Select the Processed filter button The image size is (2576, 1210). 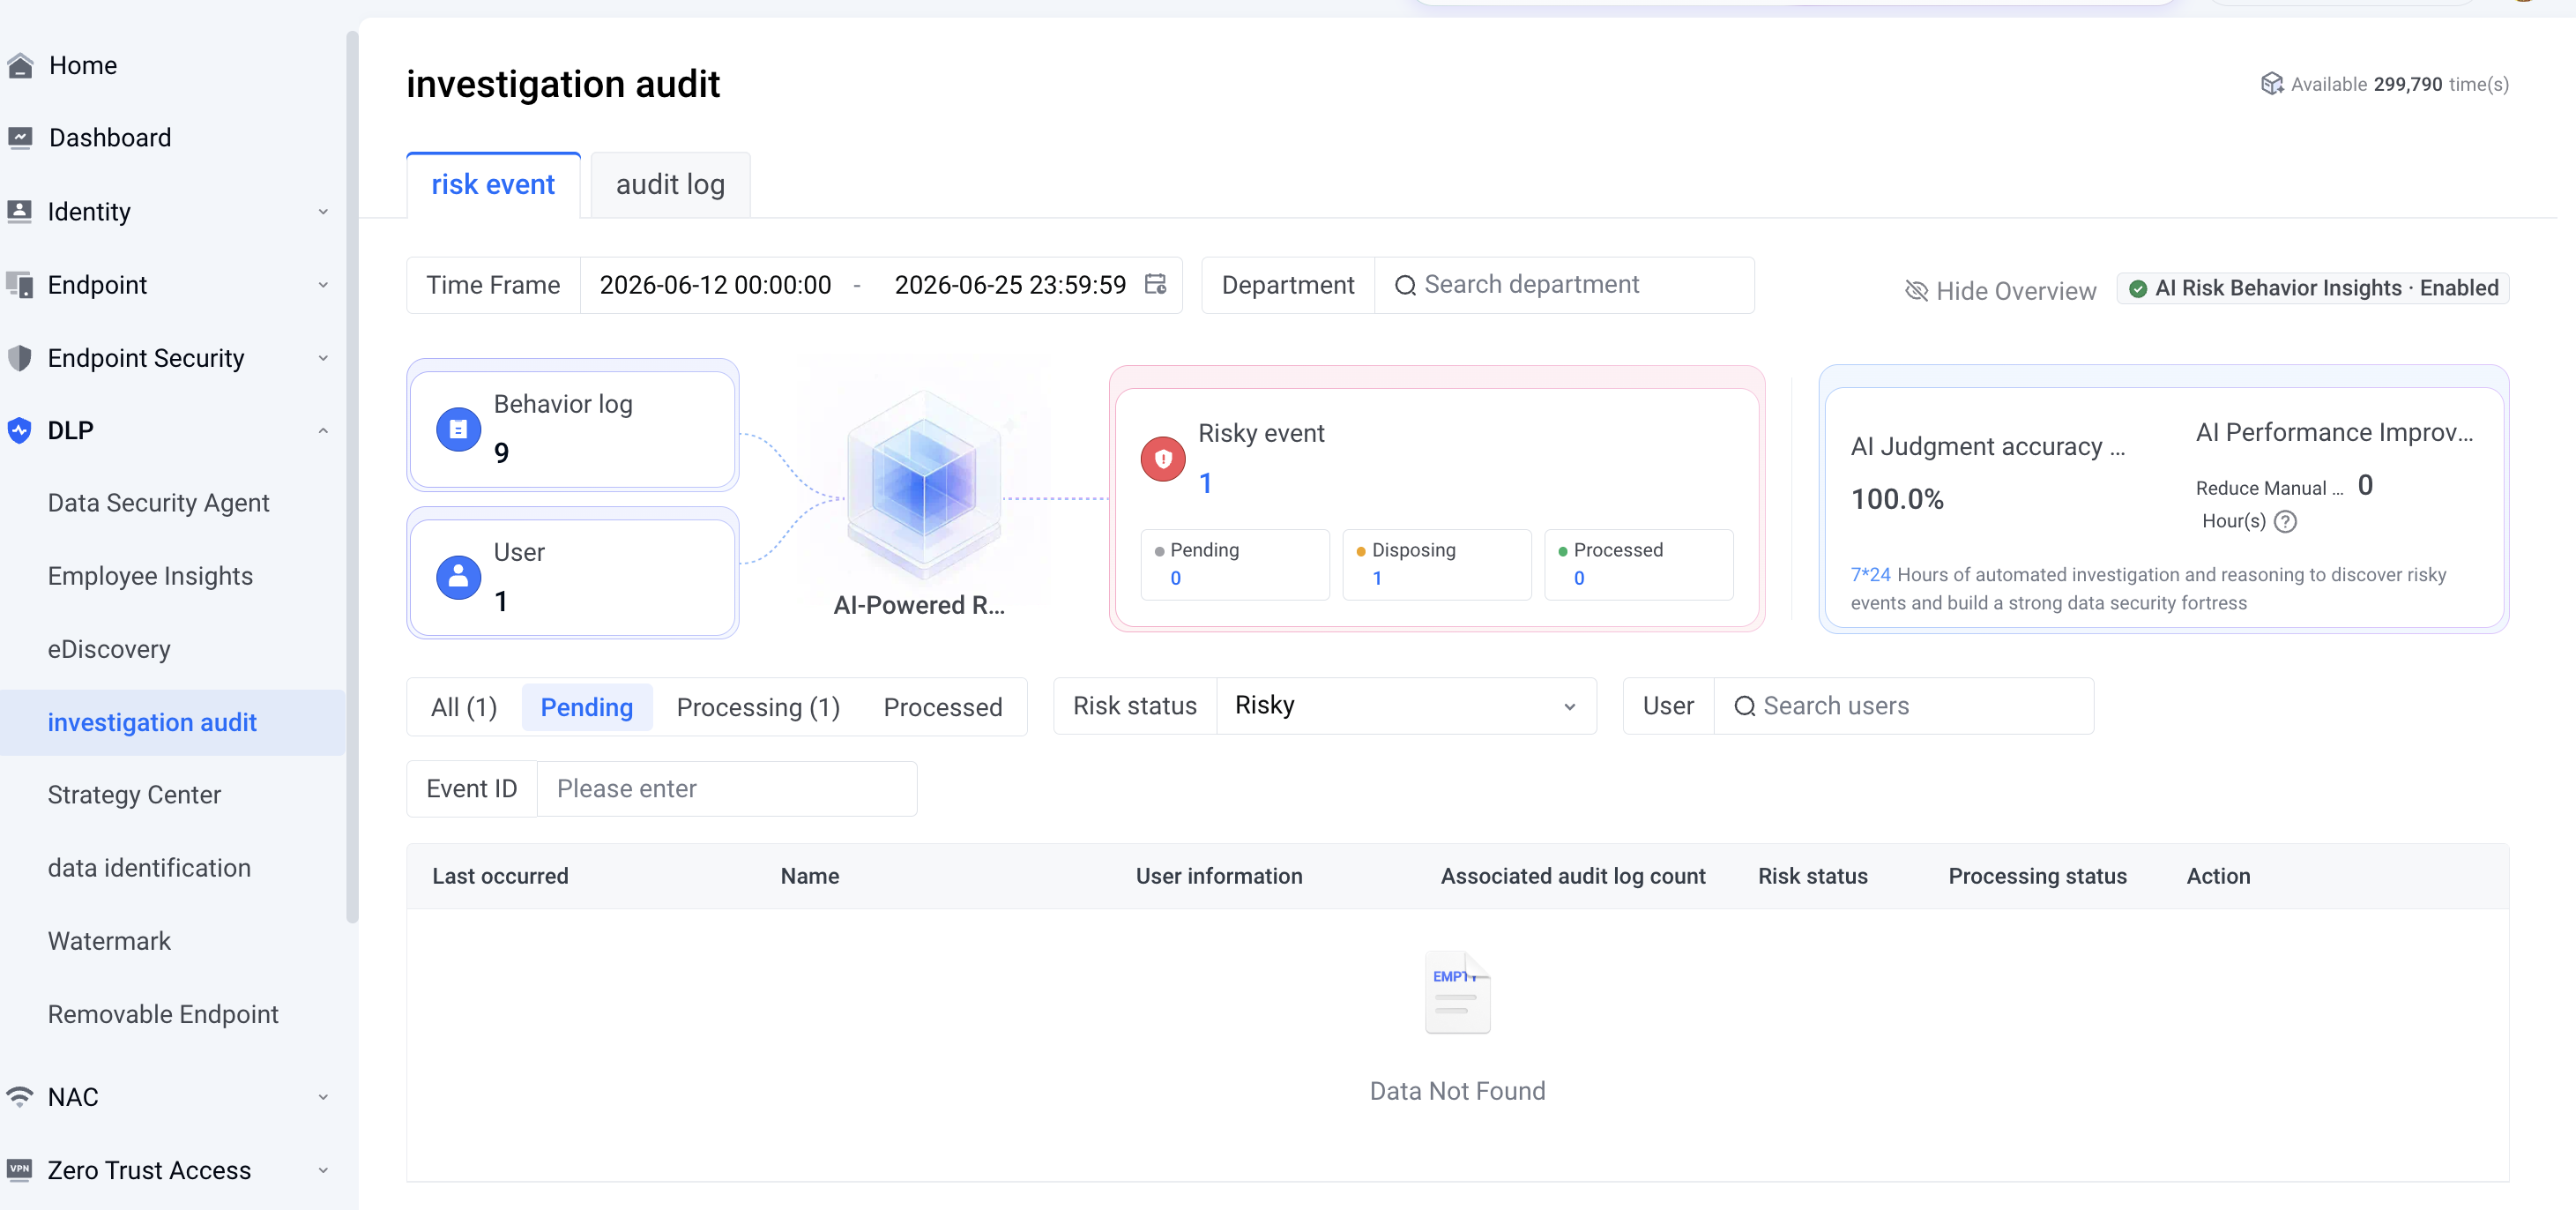click(942, 707)
